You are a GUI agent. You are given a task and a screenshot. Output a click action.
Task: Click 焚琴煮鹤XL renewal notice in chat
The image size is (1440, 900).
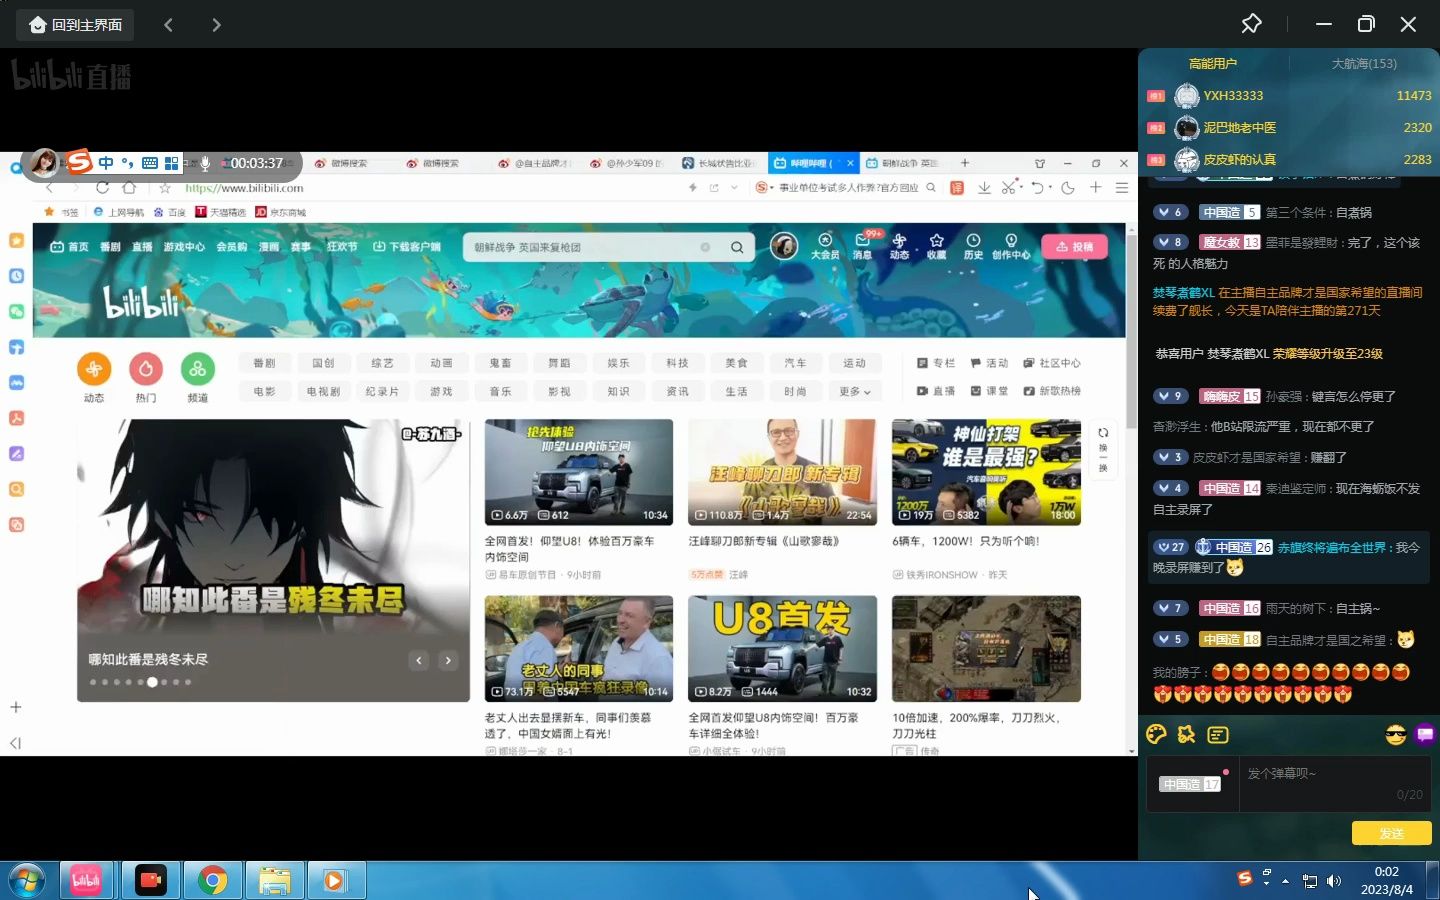point(1288,301)
